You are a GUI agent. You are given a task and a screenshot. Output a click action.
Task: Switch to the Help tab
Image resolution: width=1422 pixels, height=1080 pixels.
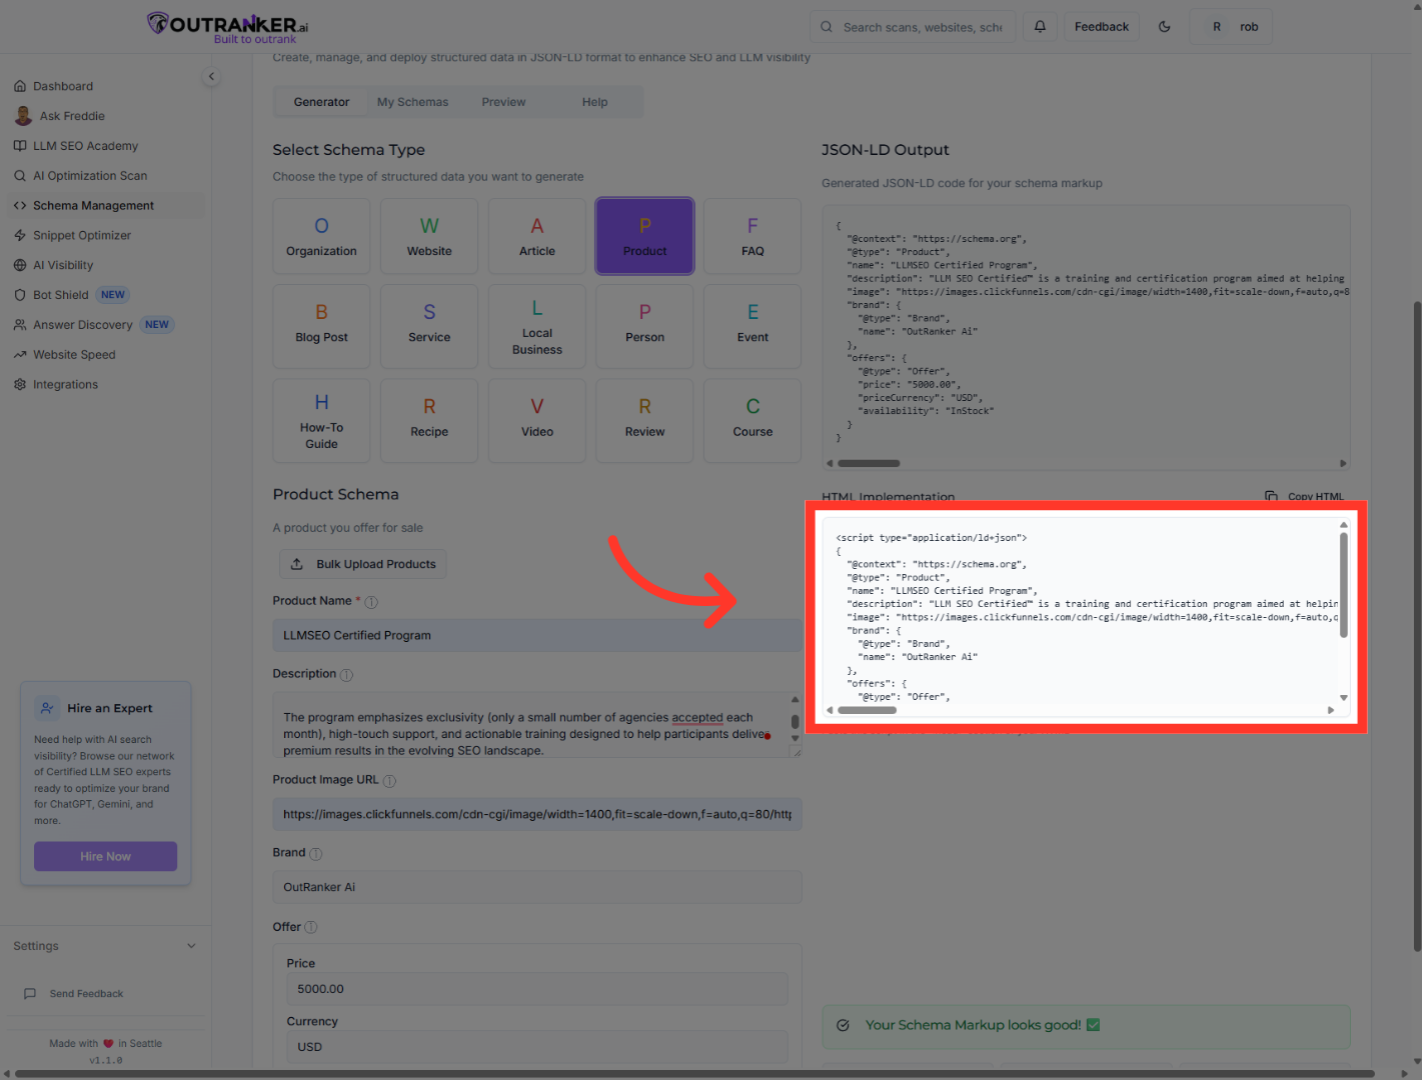click(x=595, y=102)
